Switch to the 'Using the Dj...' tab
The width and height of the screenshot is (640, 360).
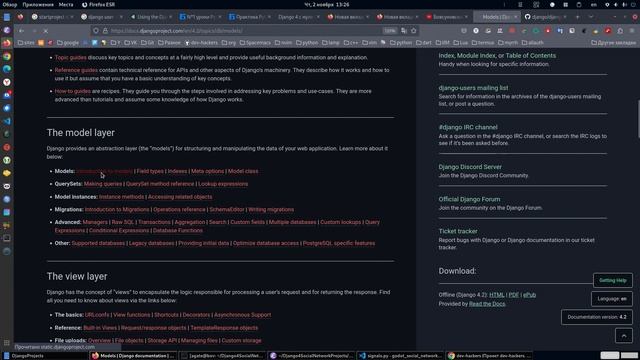coord(151,17)
